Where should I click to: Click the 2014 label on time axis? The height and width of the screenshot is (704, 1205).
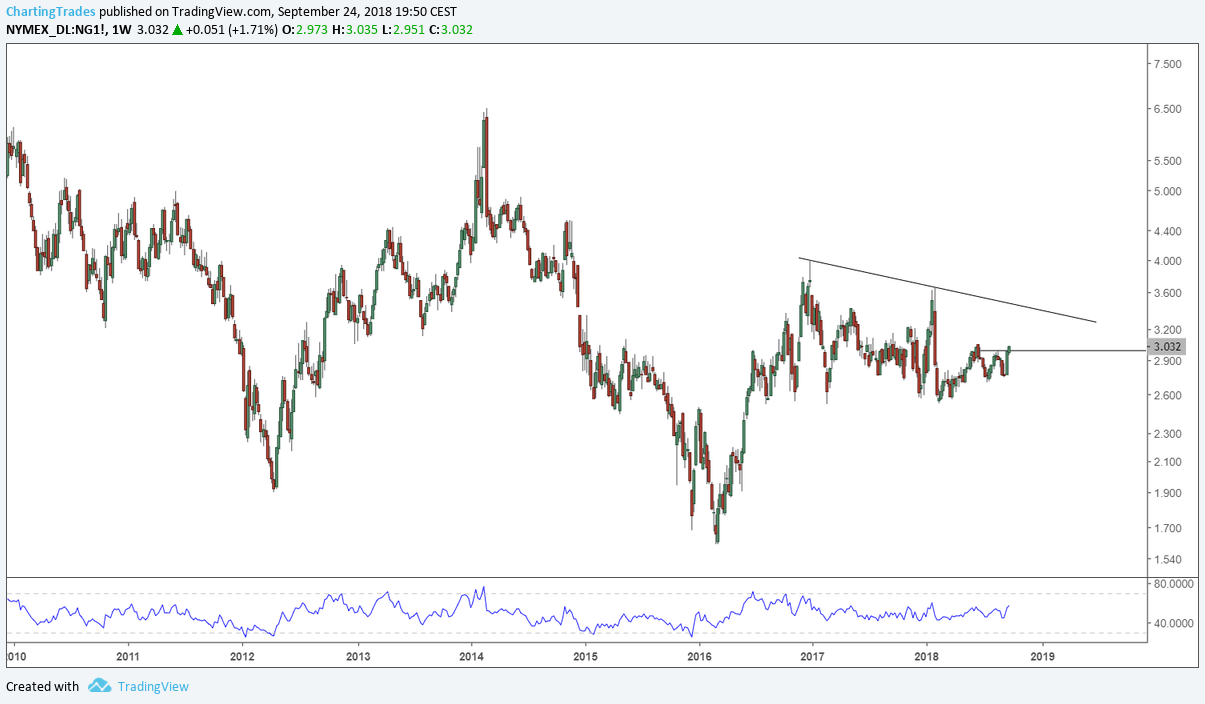[x=472, y=657]
